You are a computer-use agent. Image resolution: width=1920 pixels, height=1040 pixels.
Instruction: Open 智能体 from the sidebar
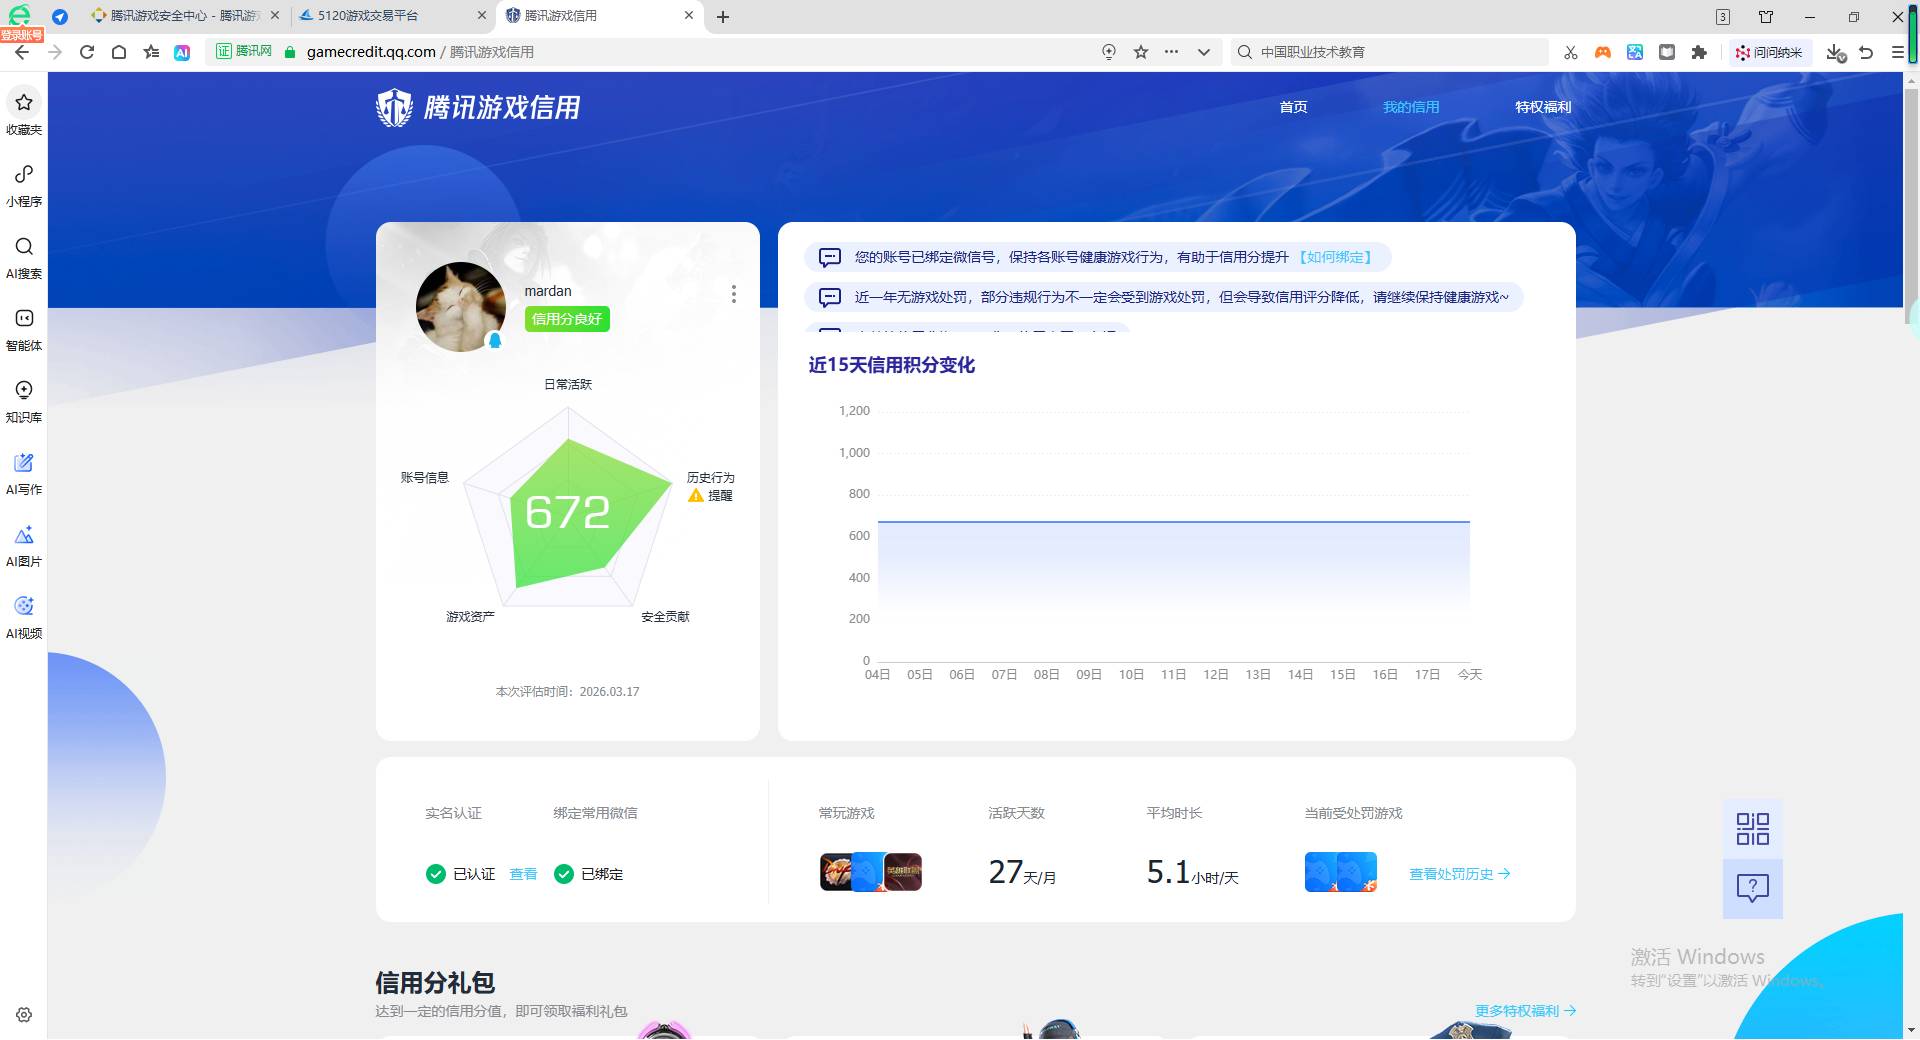pos(23,327)
